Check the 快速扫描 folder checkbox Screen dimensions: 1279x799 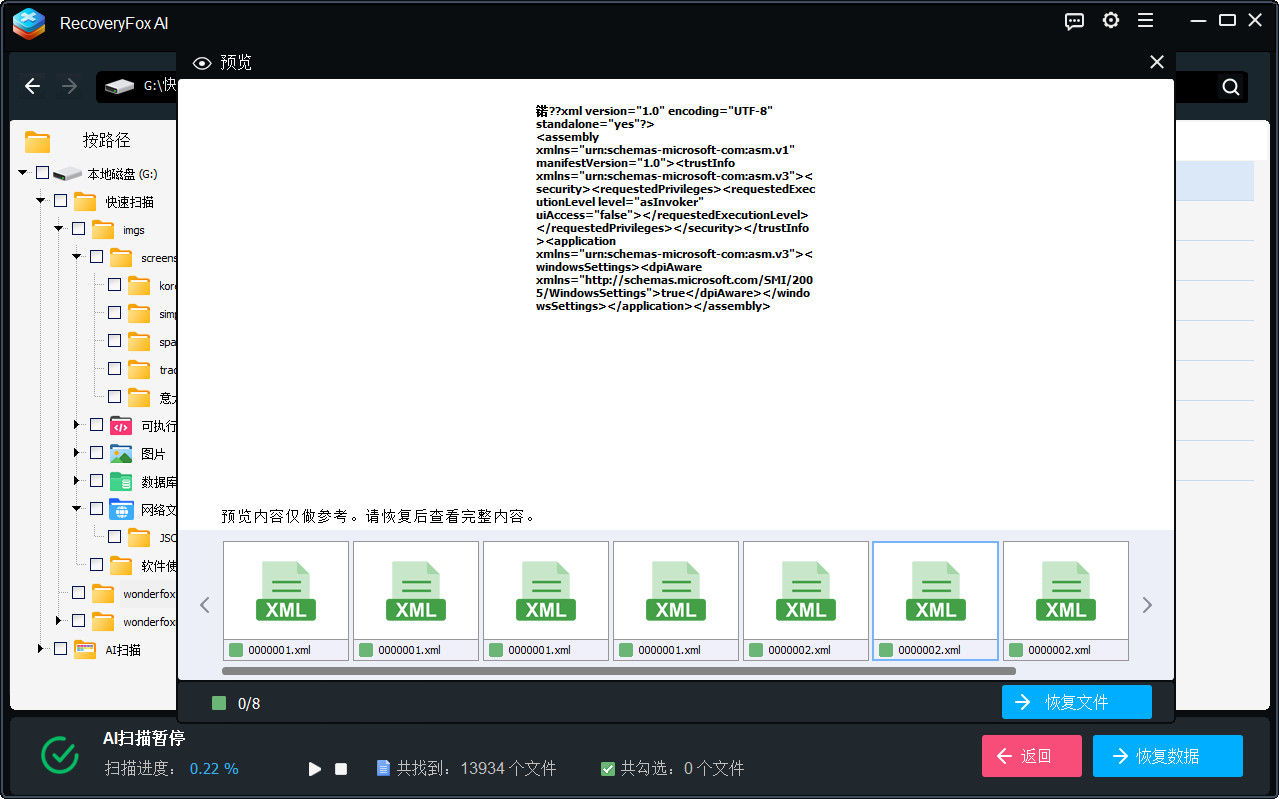pyautogui.click(x=60, y=201)
